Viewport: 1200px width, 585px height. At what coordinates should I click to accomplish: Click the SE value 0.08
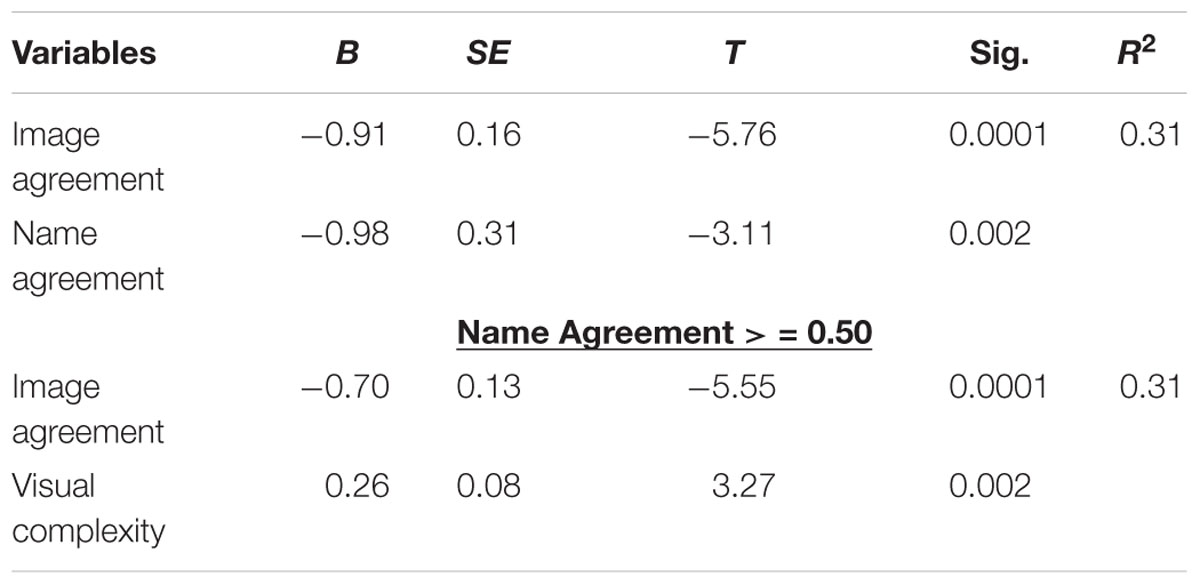point(489,486)
